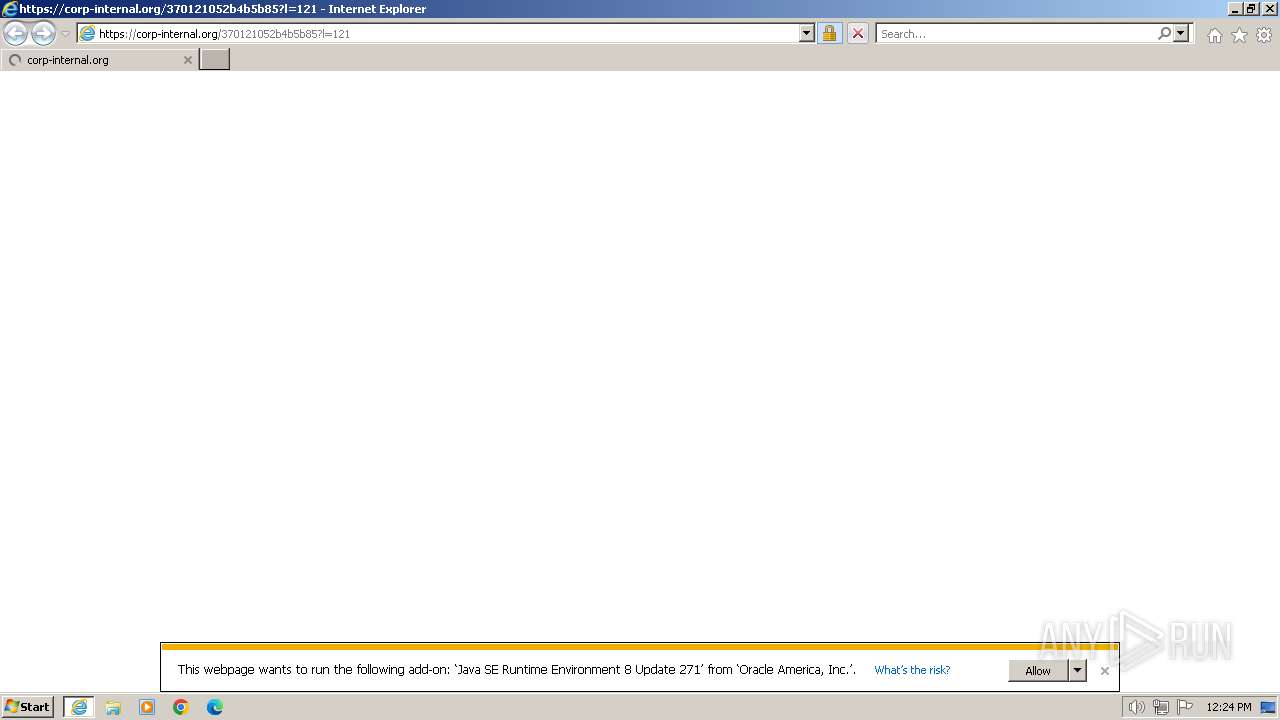Launch Windows Media Player from taskbar
Image resolution: width=1280 pixels, height=720 pixels.
[x=147, y=707]
